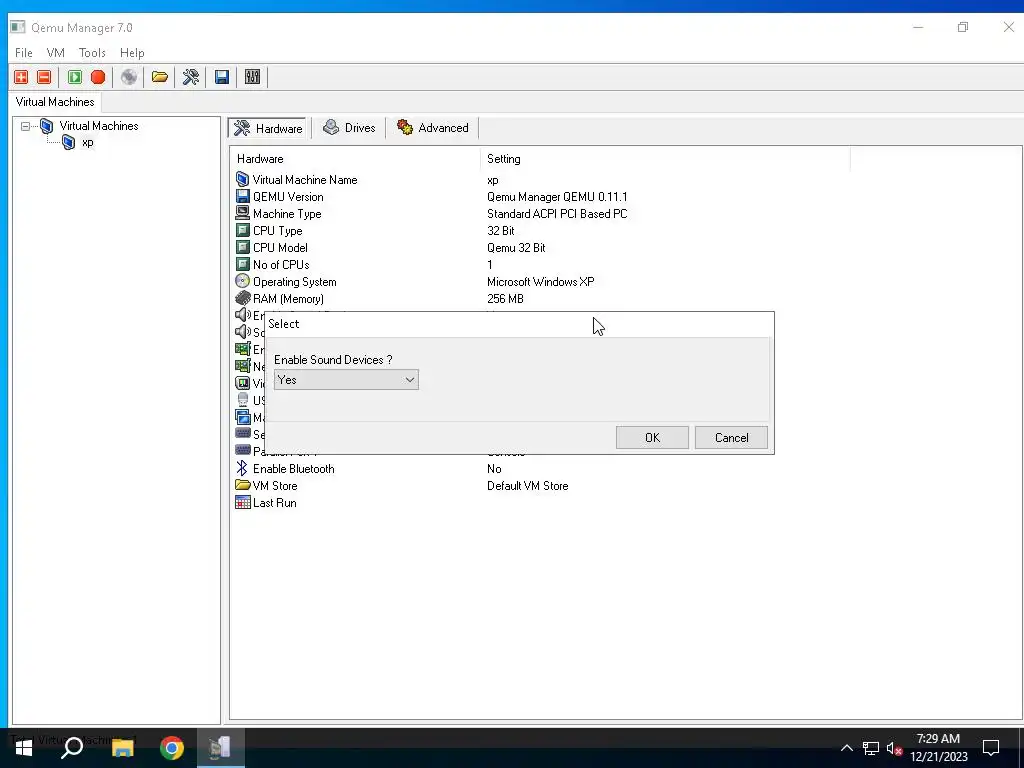Click the red minus delete VM toolbar icon
The height and width of the screenshot is (768, 1024).
44,77
